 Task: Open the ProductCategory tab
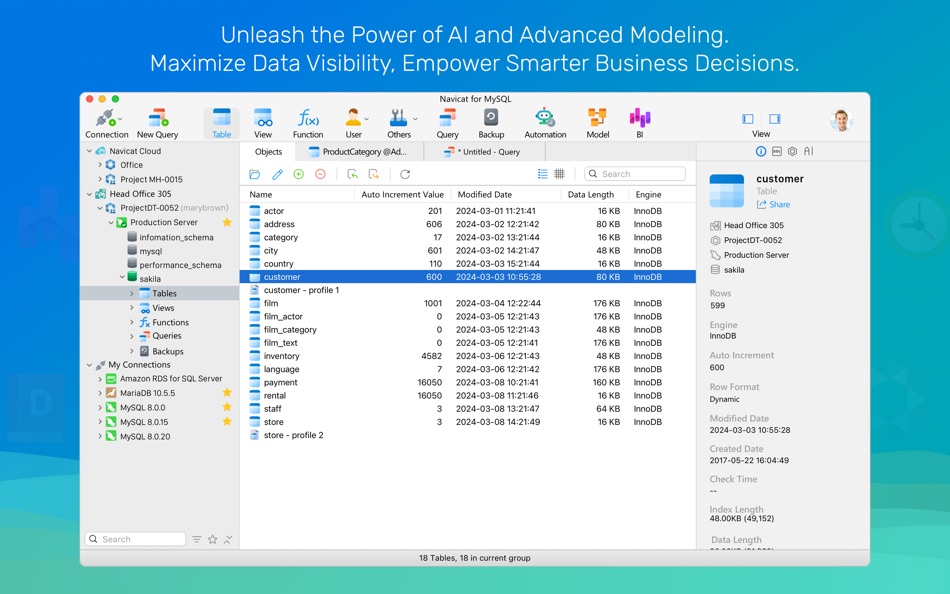coord(358,152)
